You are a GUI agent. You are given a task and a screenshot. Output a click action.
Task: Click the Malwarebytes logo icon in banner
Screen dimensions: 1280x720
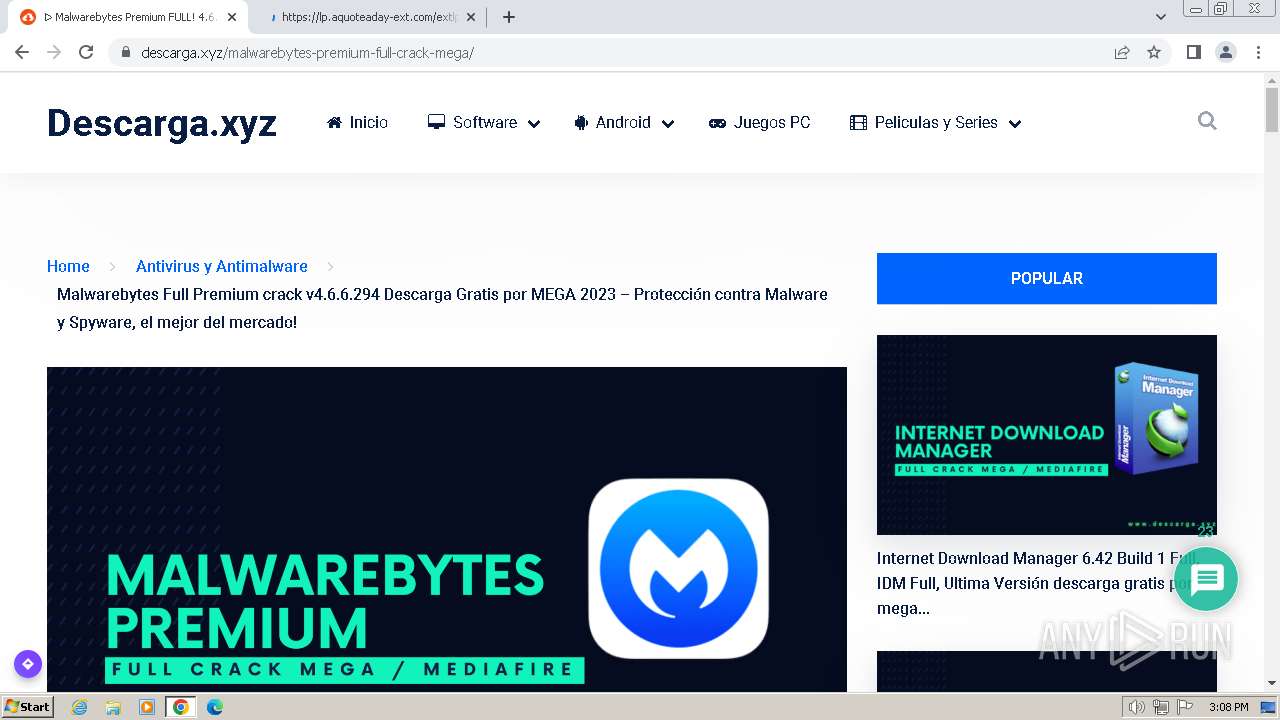pyautogui.click(x=678, y=568)
